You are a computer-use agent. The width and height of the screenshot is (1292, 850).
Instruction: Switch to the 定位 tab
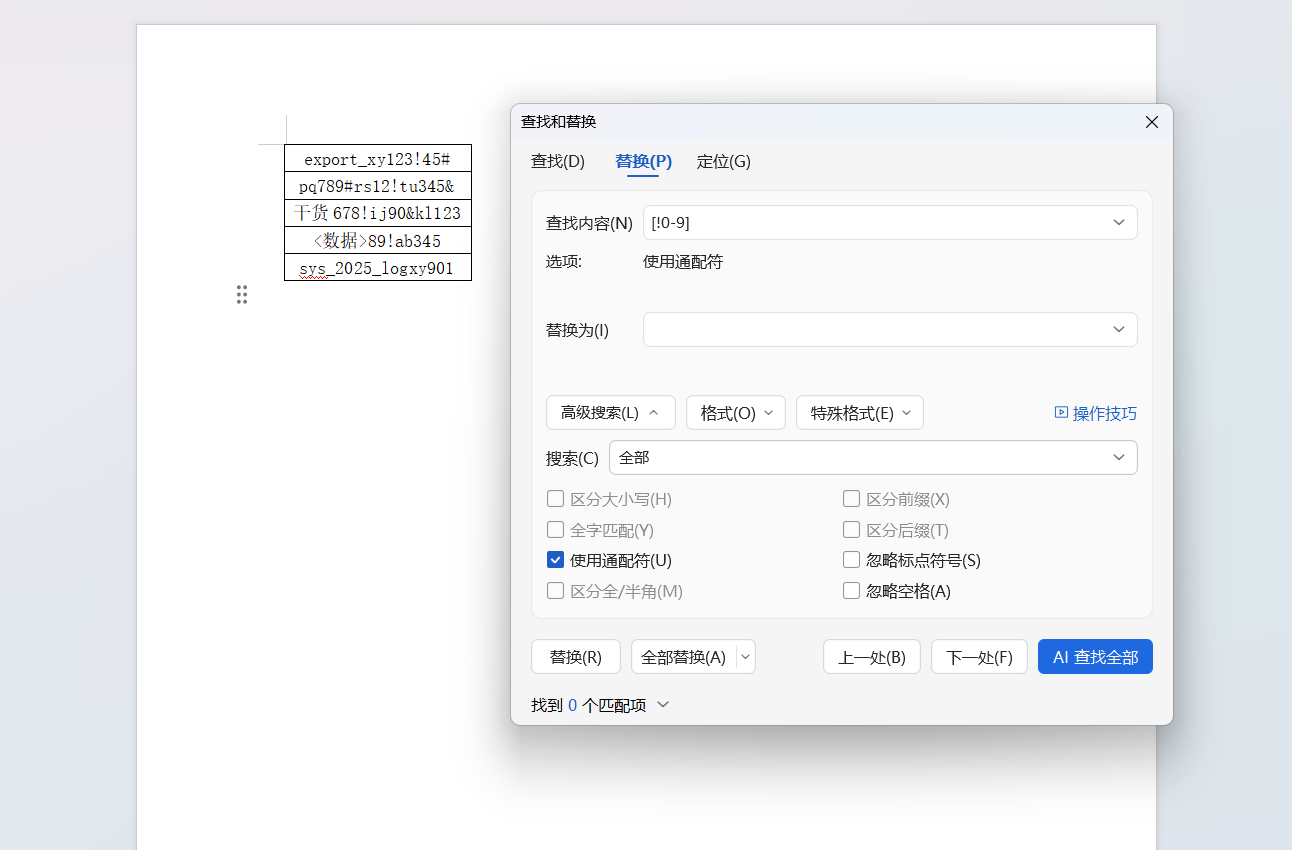[723, 161]
